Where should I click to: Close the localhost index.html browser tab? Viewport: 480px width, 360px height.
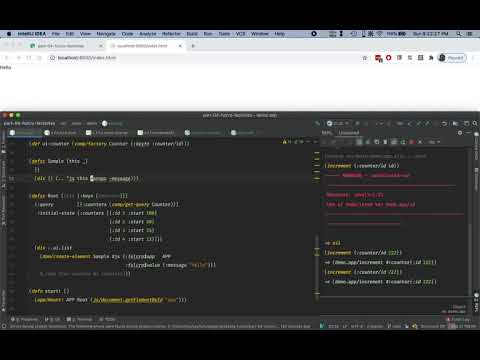tap(180, 46)
